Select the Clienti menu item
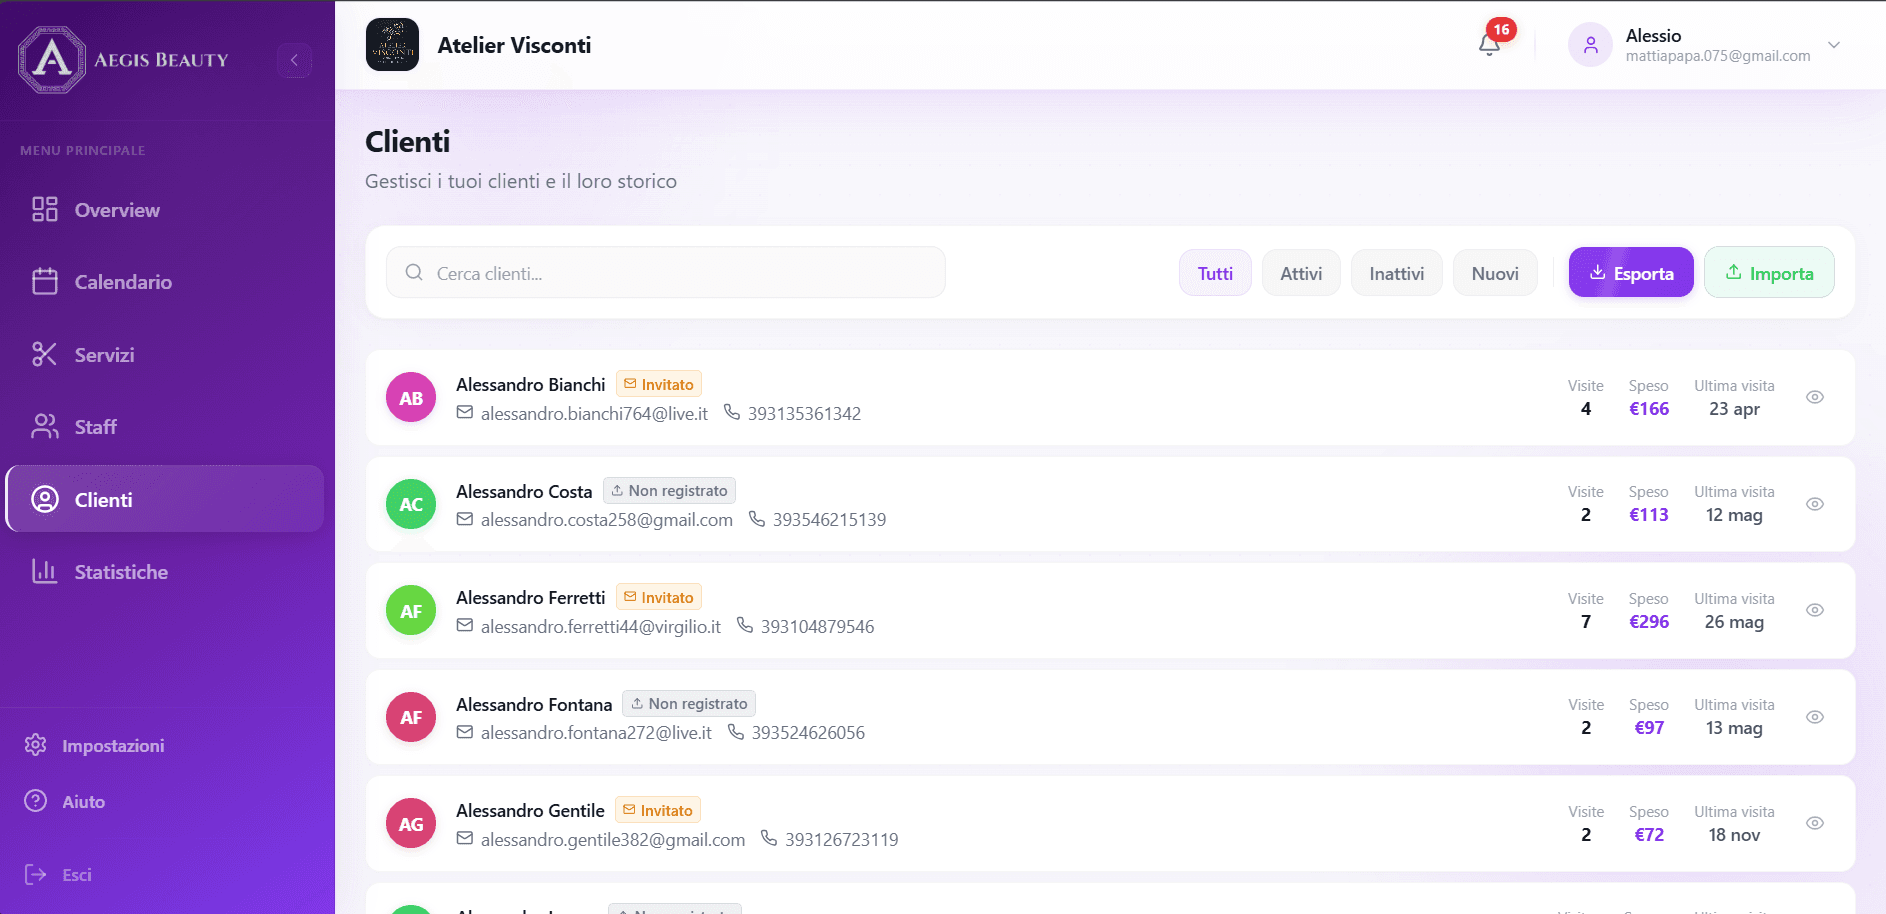The image size is (1886, 914). (x=165, y=499)
